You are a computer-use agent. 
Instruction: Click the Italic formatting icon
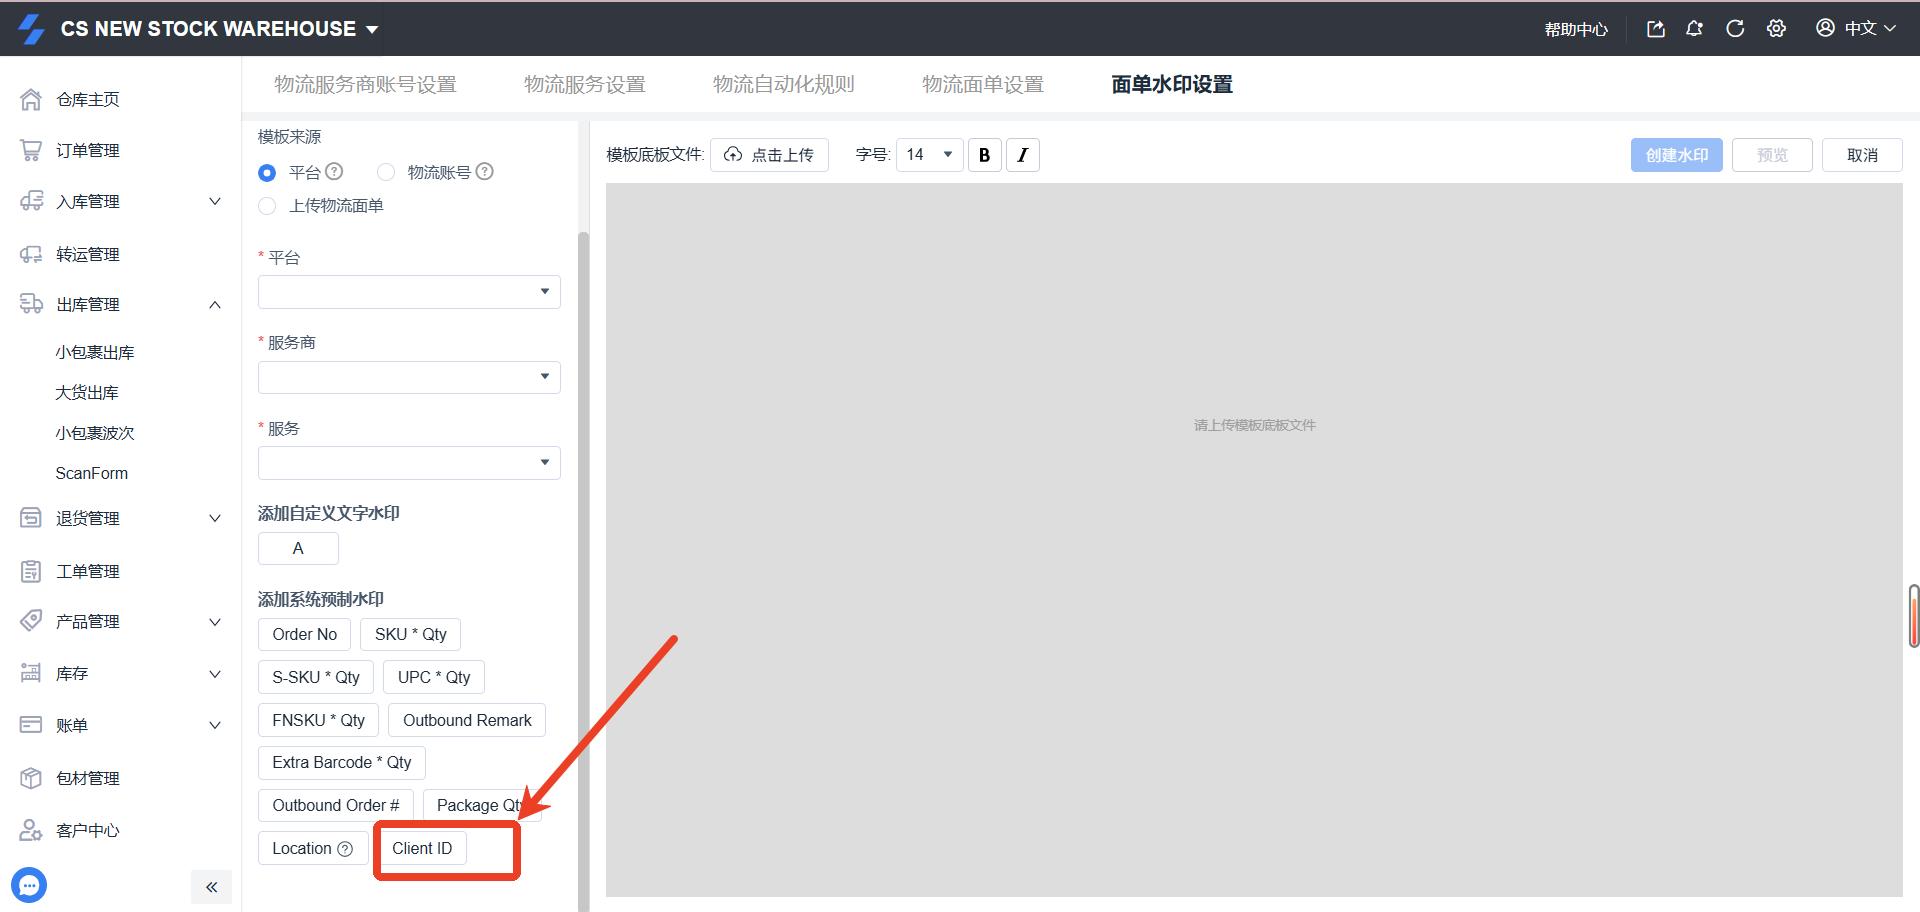[x=1022, y=155]
